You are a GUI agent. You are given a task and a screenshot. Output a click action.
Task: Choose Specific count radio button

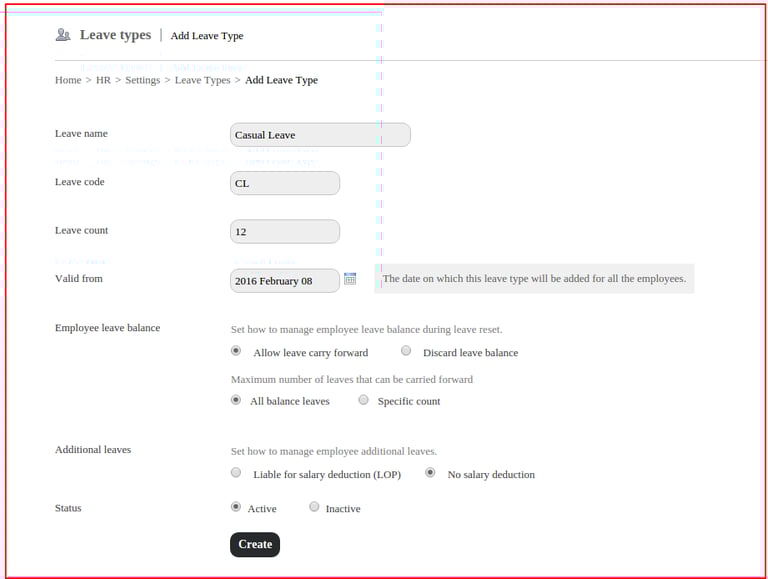[363, 400]
